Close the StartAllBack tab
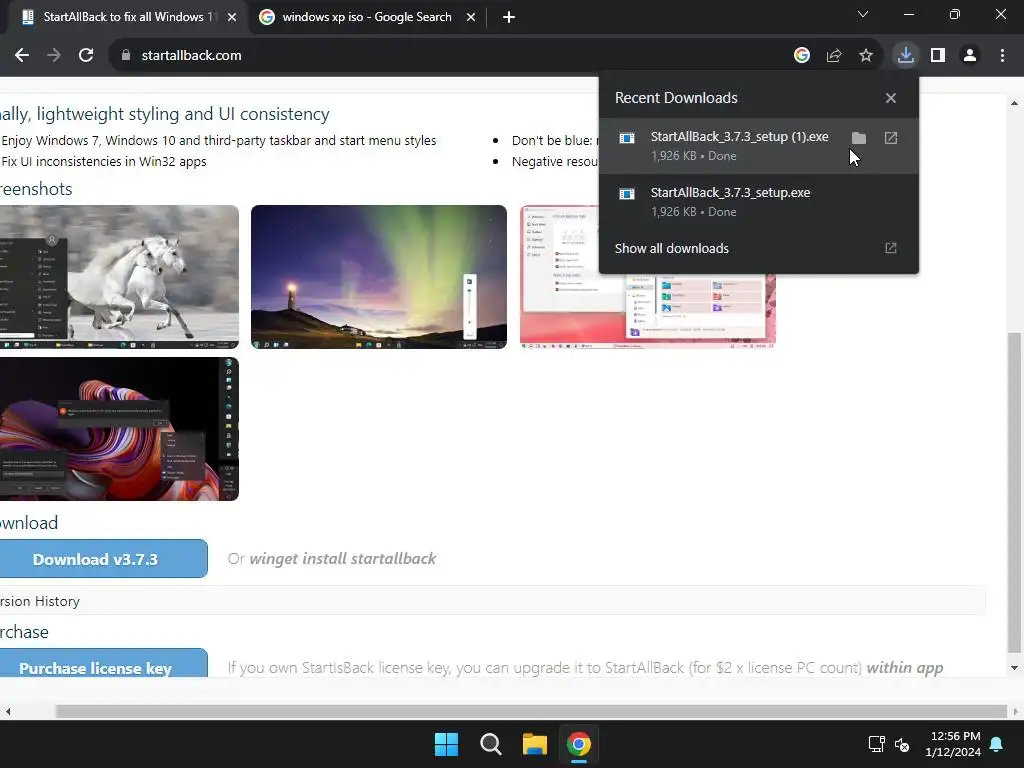1024x768 pixels. (232, 17)
